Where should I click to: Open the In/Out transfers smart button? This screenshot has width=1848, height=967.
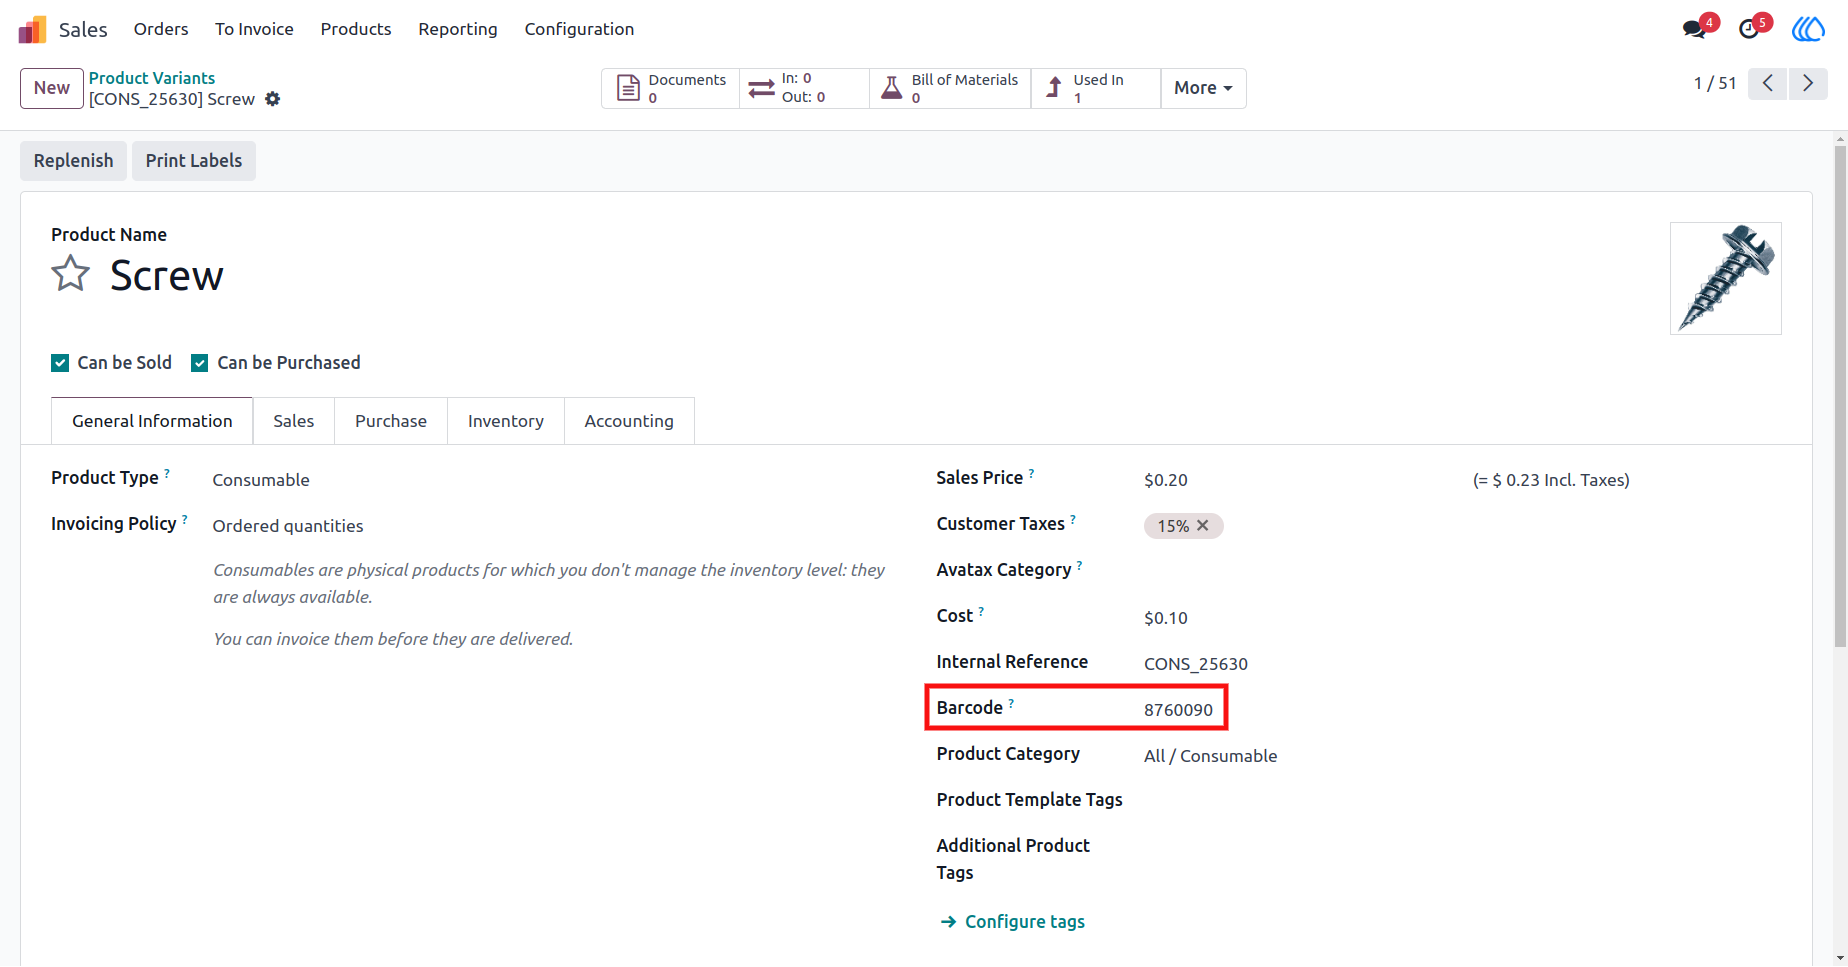(x=804, y=88)
